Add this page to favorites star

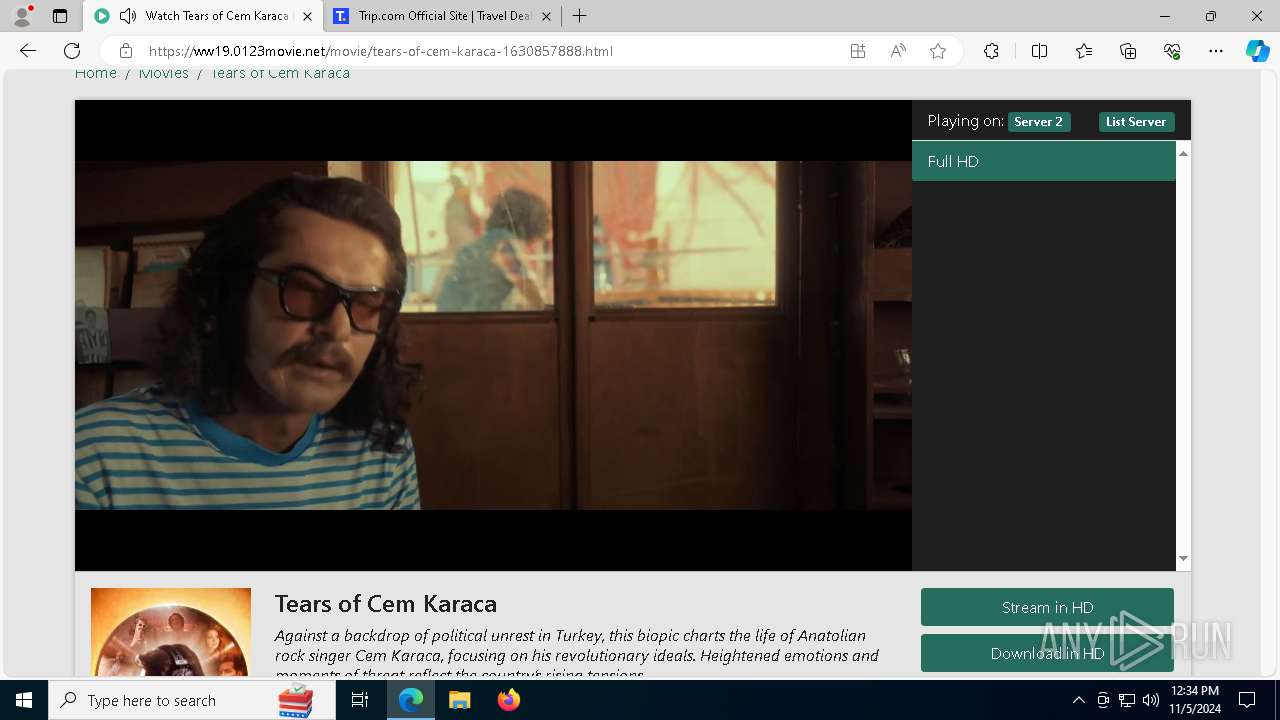click(938, 51)
